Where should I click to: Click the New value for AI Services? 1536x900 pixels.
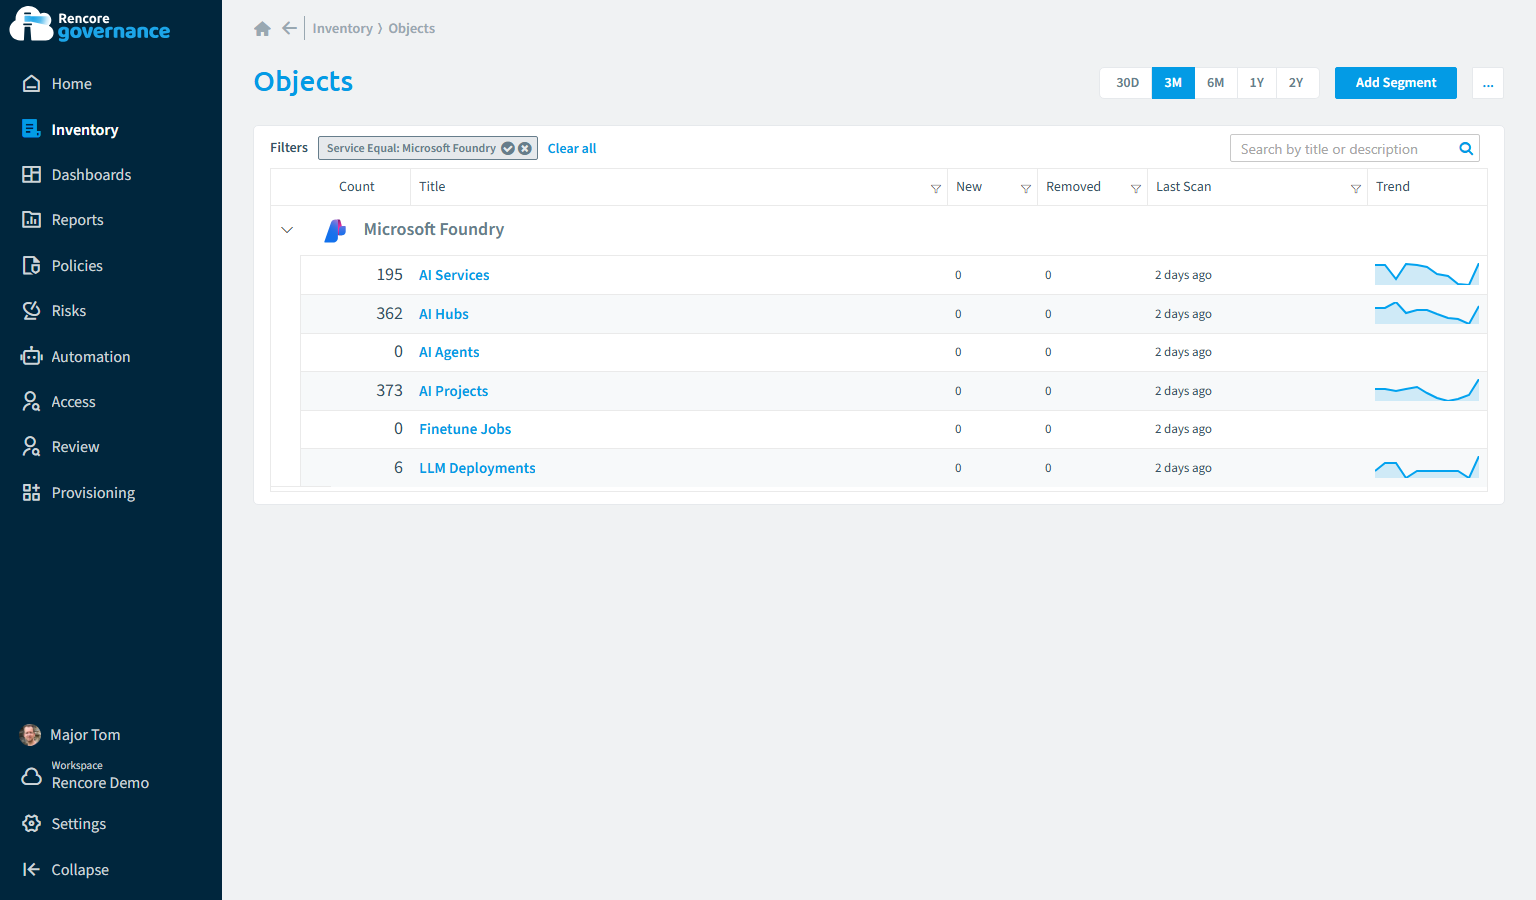tap(958, 275)
